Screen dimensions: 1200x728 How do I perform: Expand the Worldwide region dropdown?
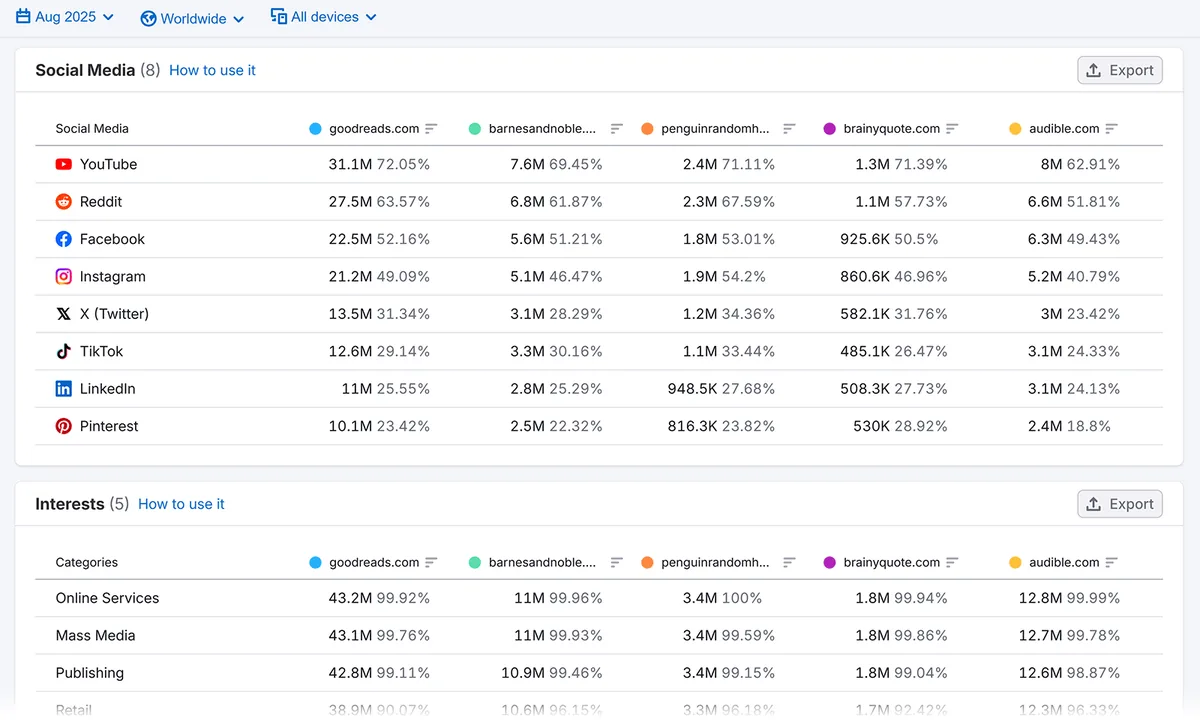[x=192, y=19]
